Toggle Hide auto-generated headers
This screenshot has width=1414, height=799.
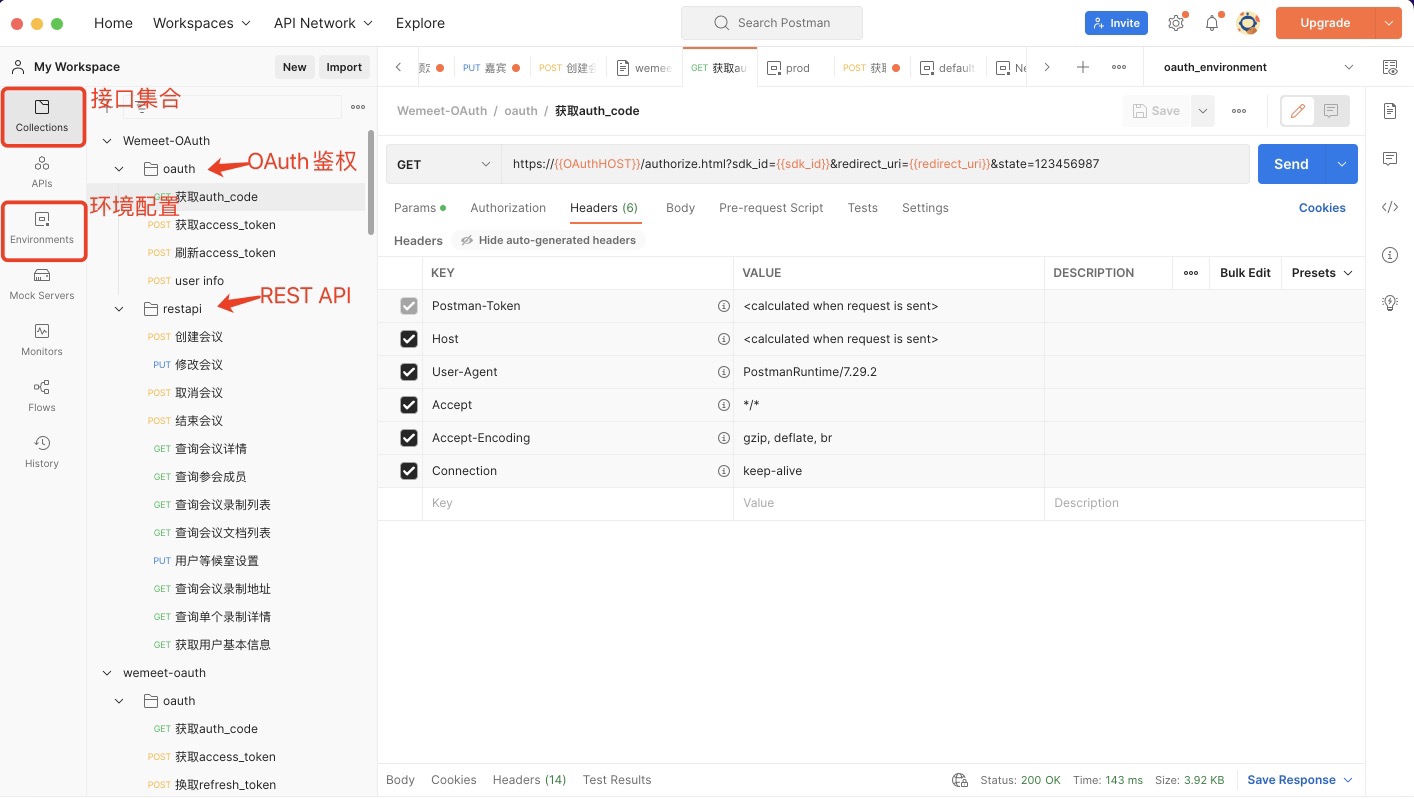pos(548,240)
